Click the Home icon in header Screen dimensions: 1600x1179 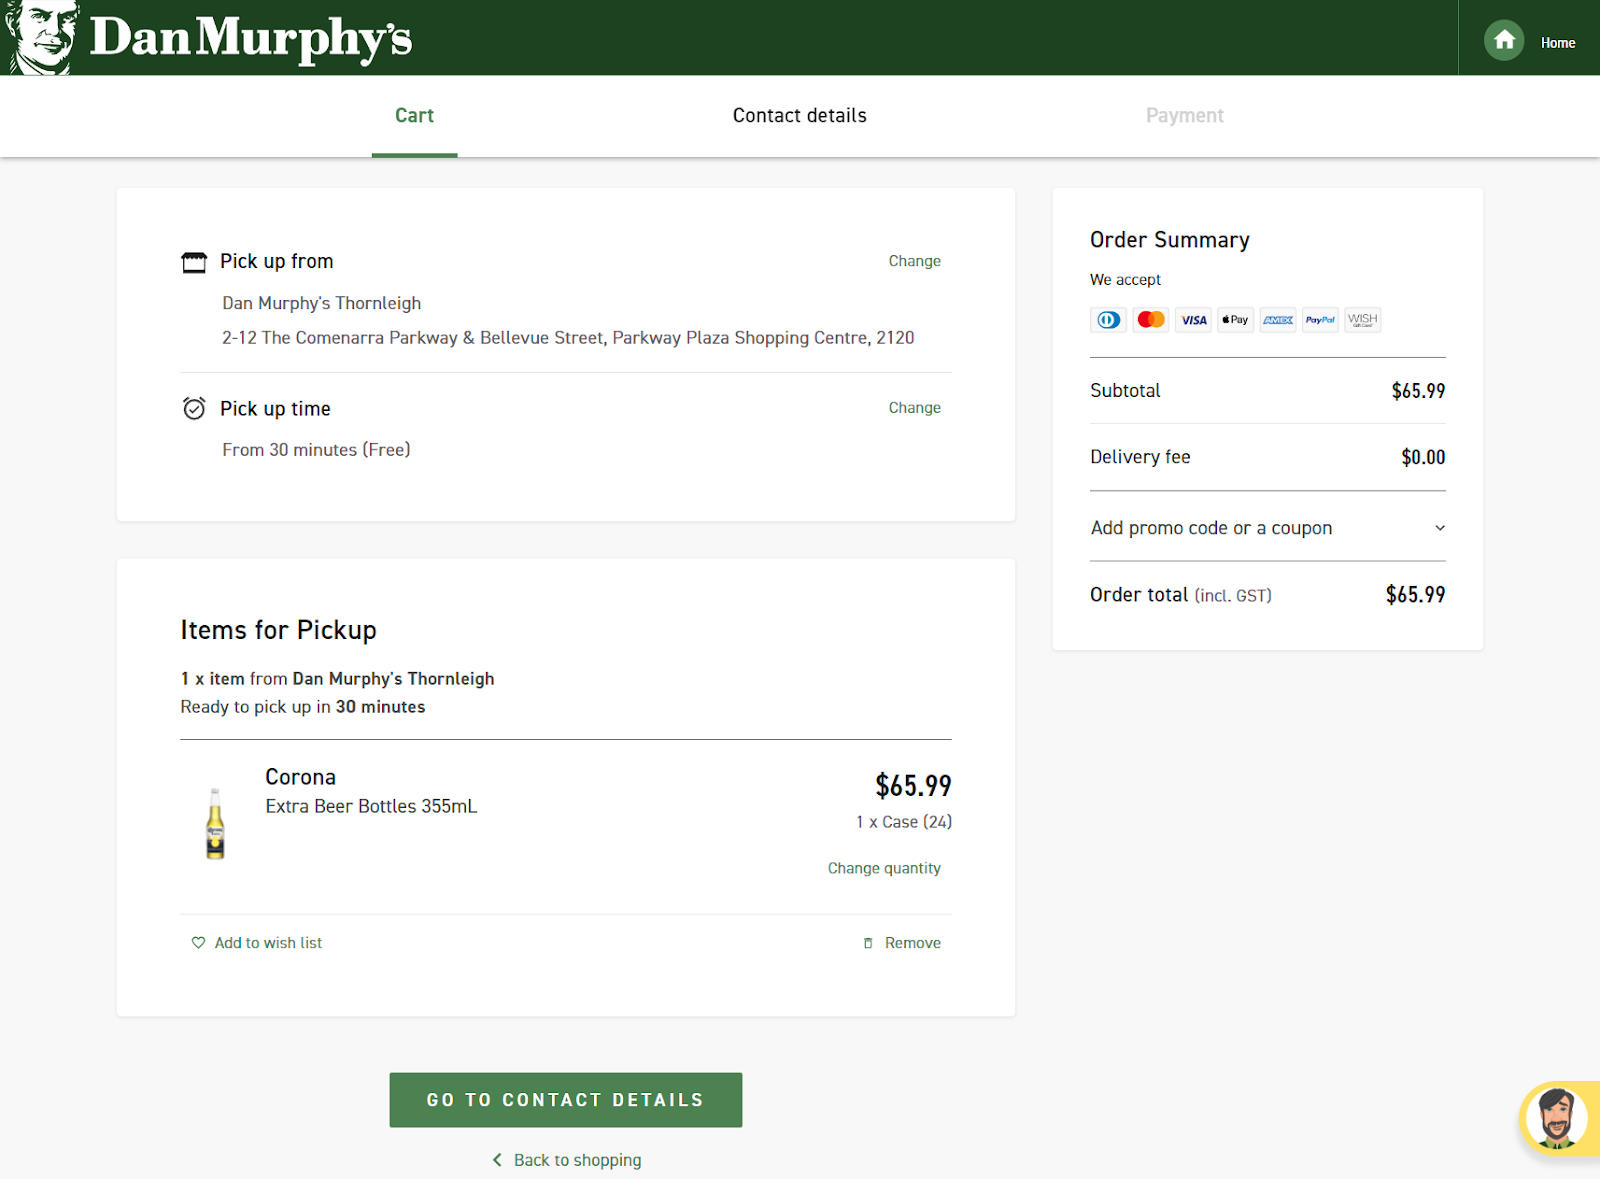(1503, 41)
